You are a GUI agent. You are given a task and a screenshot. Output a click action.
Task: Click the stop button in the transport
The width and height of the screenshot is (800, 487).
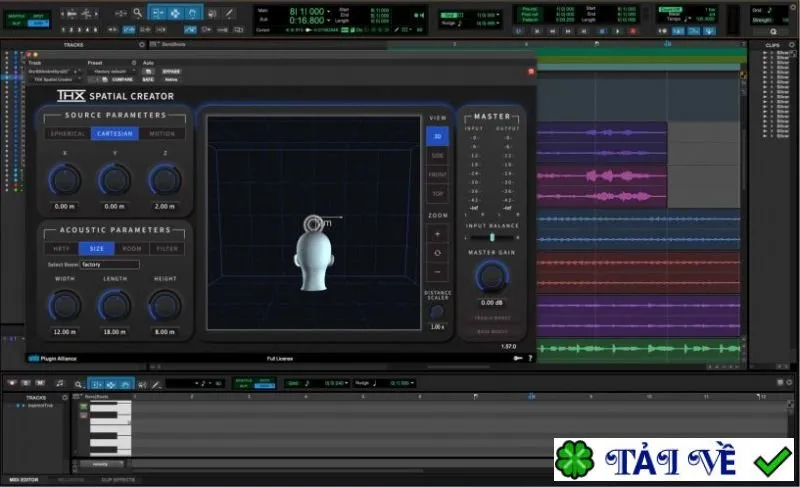pos(602,31)
